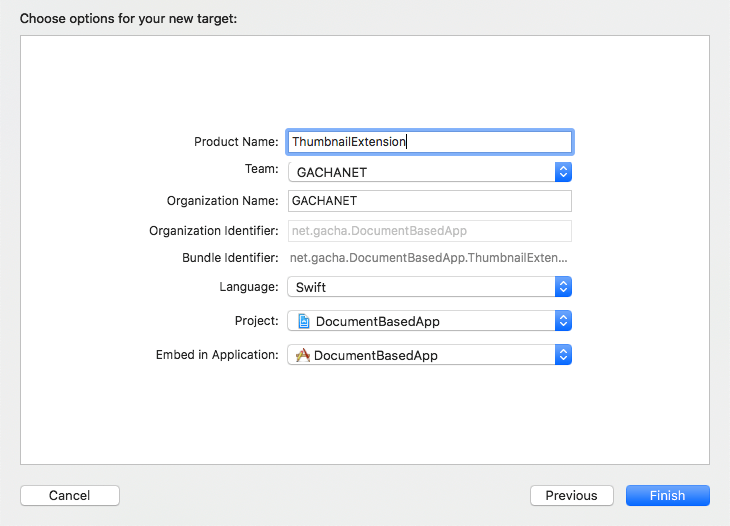Select the Swift language popup
Viewport: 730px width, 526px height.
coord(429,287)
